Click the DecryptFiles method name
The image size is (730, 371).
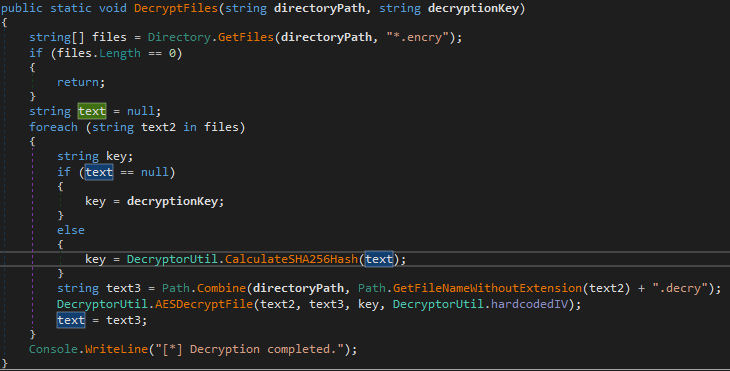pyautogui.click(x=176, y=8)
